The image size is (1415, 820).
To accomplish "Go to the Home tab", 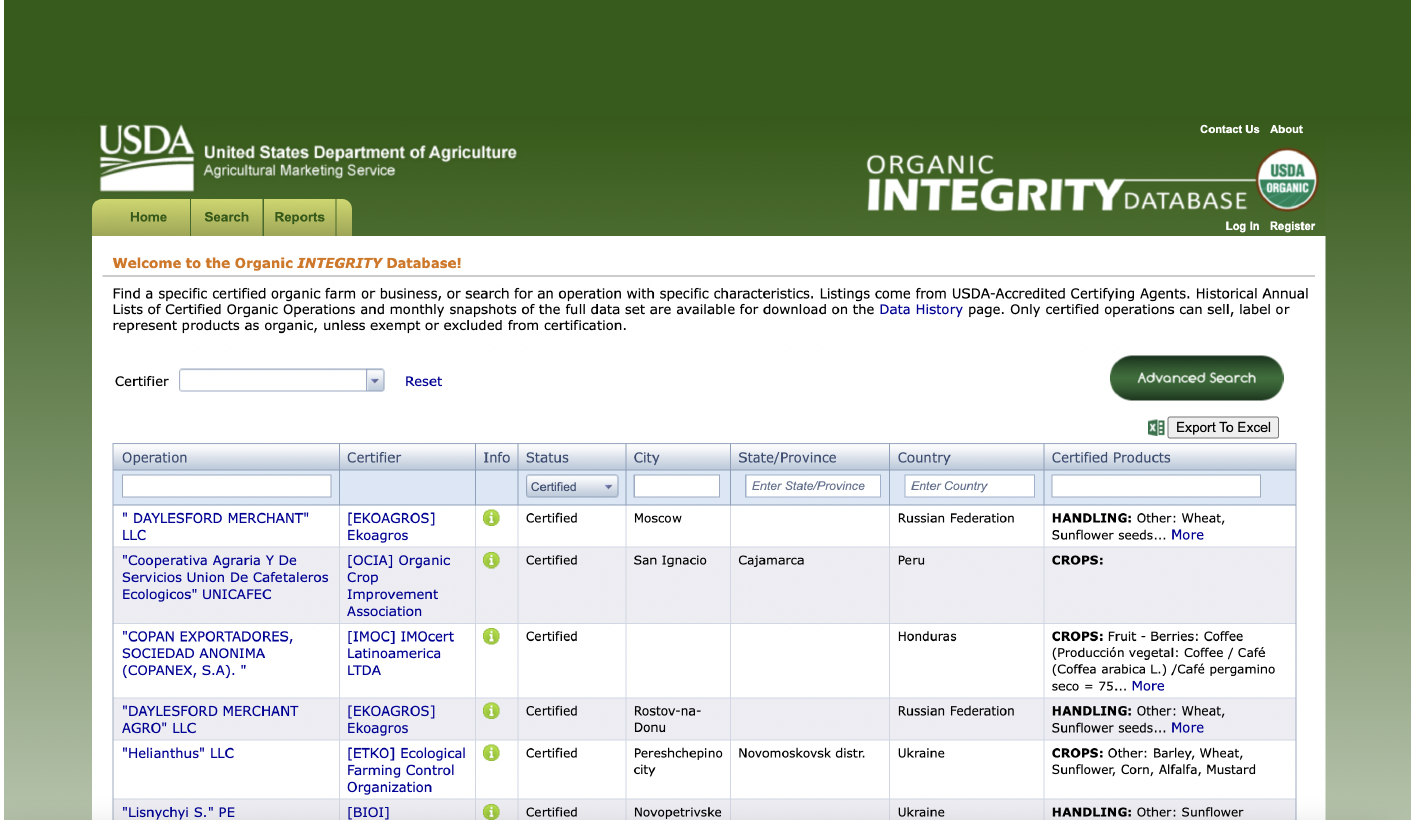I will [x=148, y=217].
